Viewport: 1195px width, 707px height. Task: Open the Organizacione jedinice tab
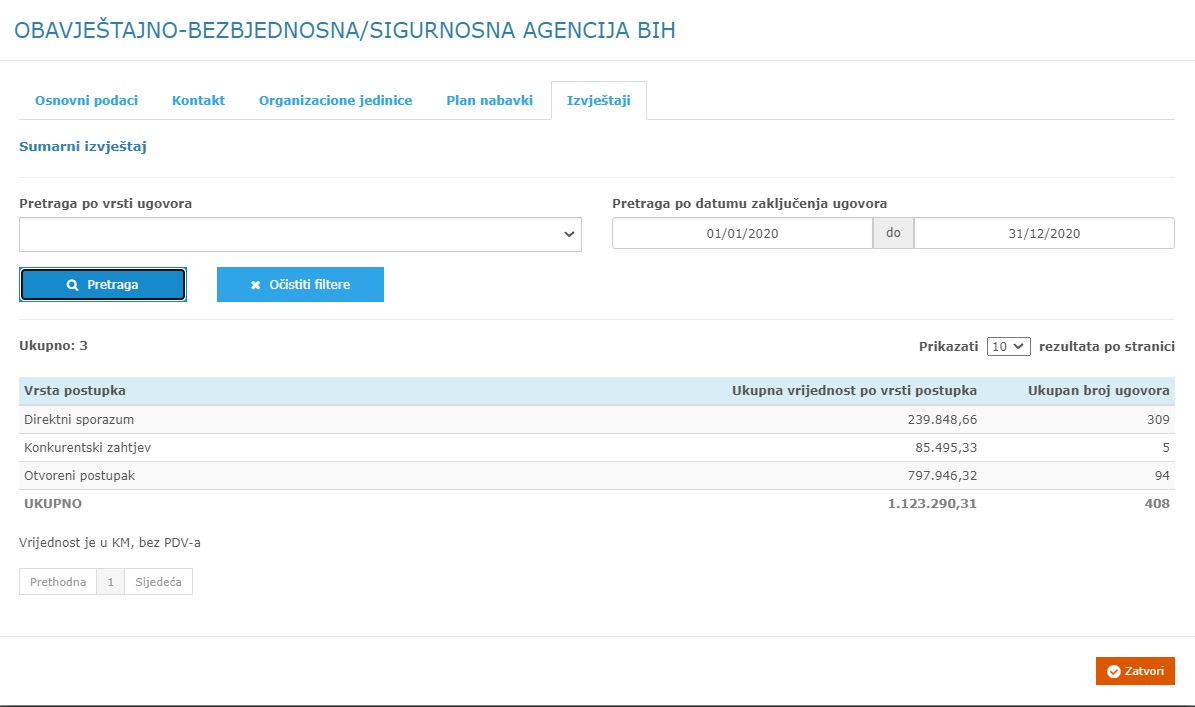335,101
